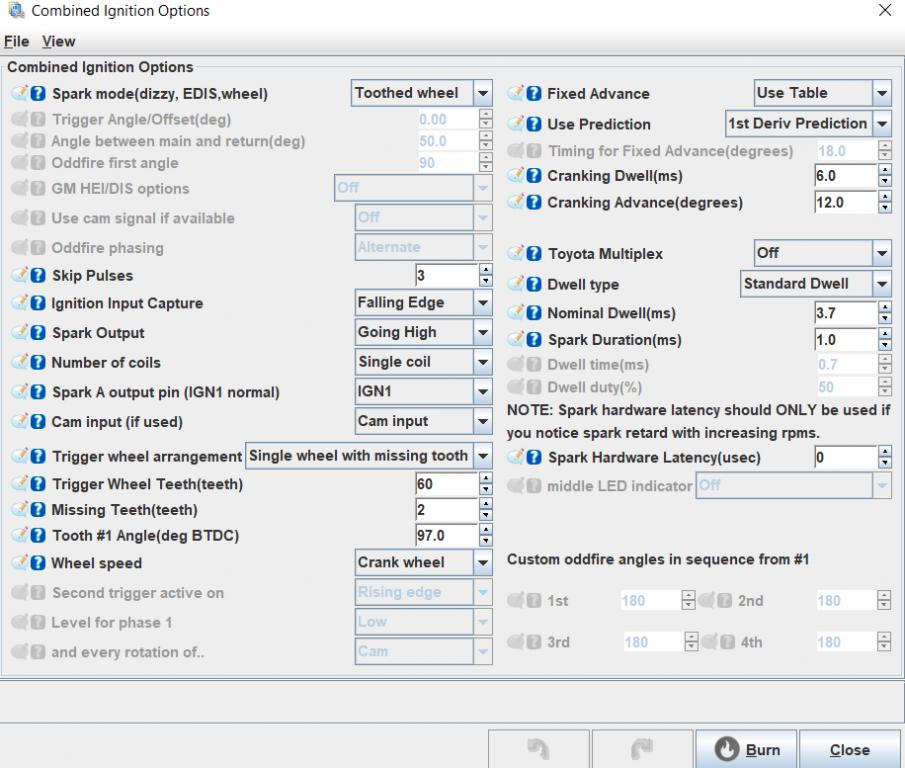Image resolution: width=905 pixels, height=768 pixels.
Task: Open the File menu
Action: 16,42
